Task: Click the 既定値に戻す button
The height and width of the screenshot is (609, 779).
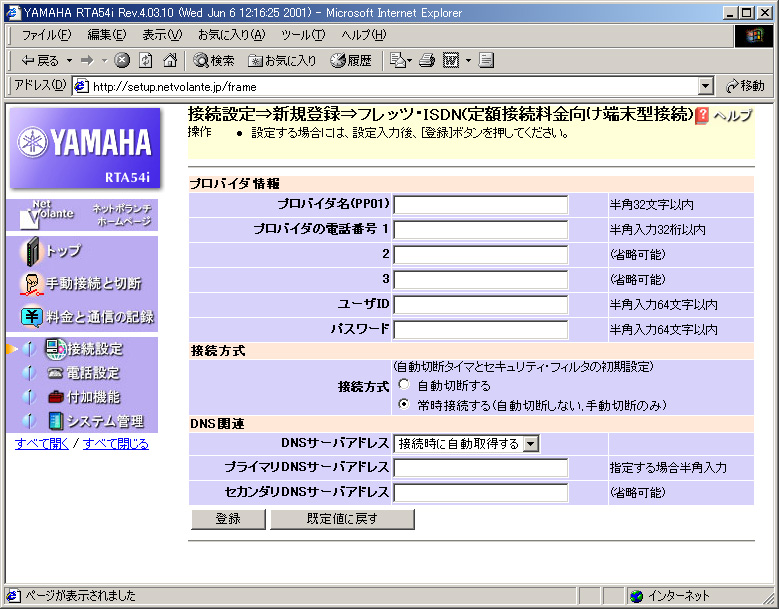Action: point(342,519)
